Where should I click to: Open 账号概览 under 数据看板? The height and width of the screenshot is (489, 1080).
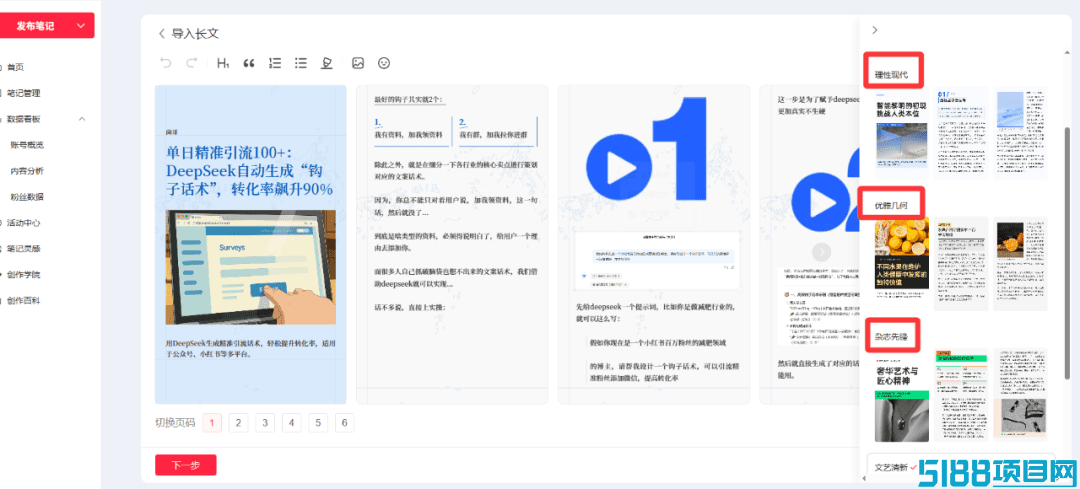[27, 145]
